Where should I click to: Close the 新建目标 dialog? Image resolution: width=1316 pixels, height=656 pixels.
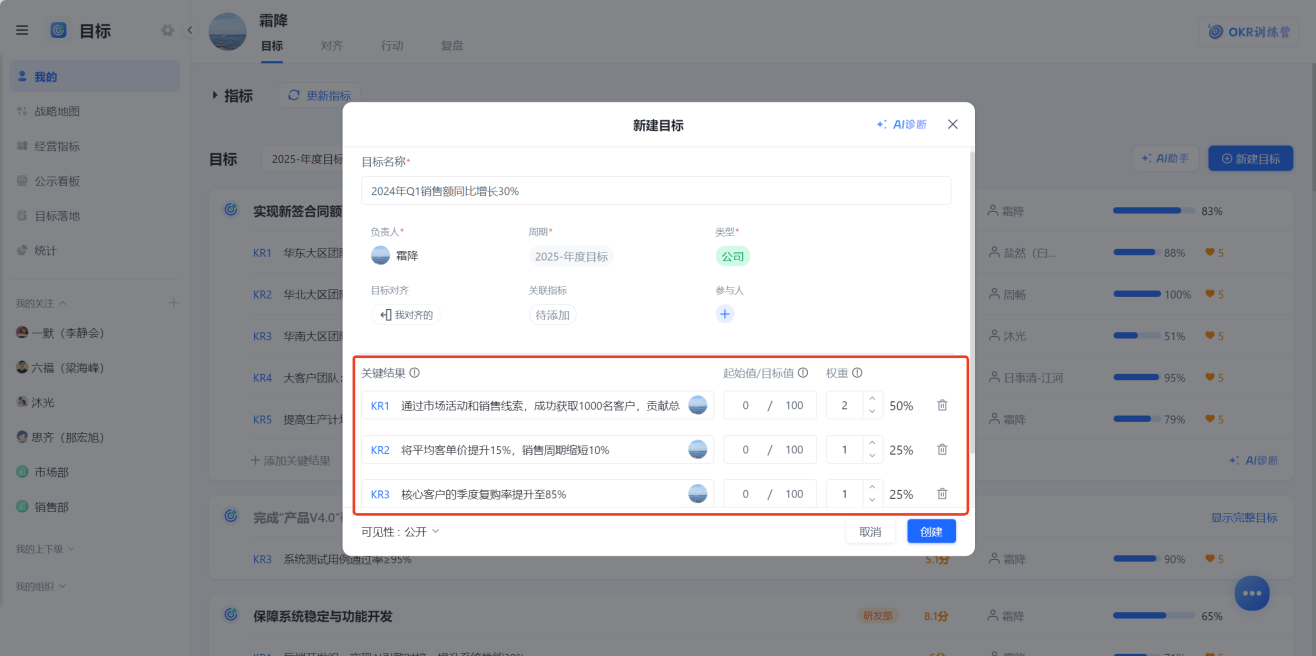(x=952, y=124)
